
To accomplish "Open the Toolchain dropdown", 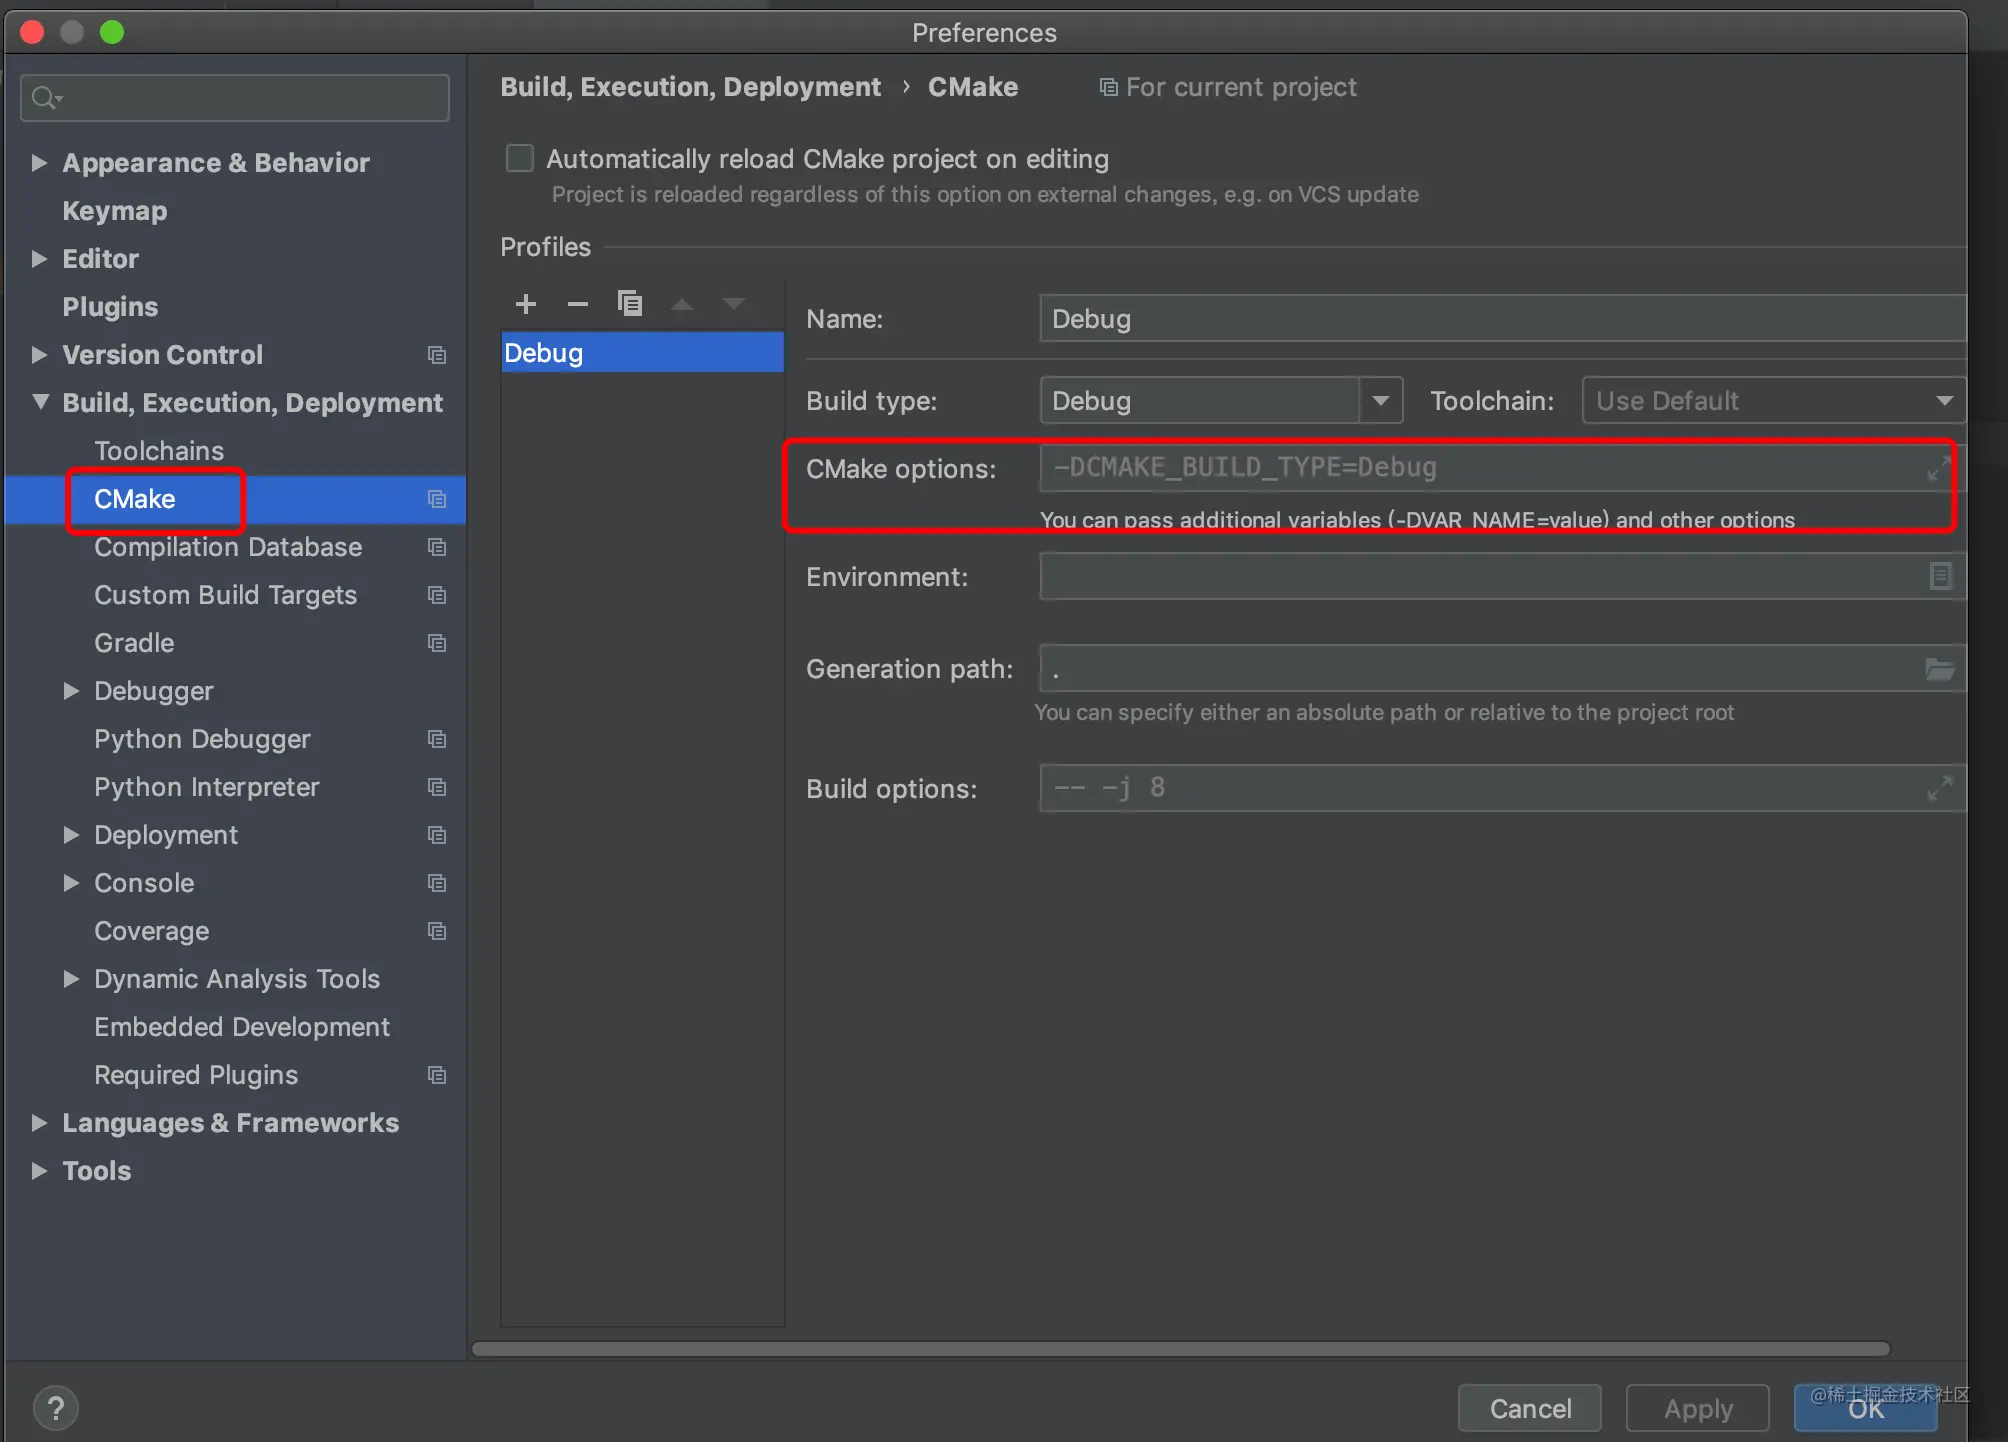I will [x=1773, y=401].
